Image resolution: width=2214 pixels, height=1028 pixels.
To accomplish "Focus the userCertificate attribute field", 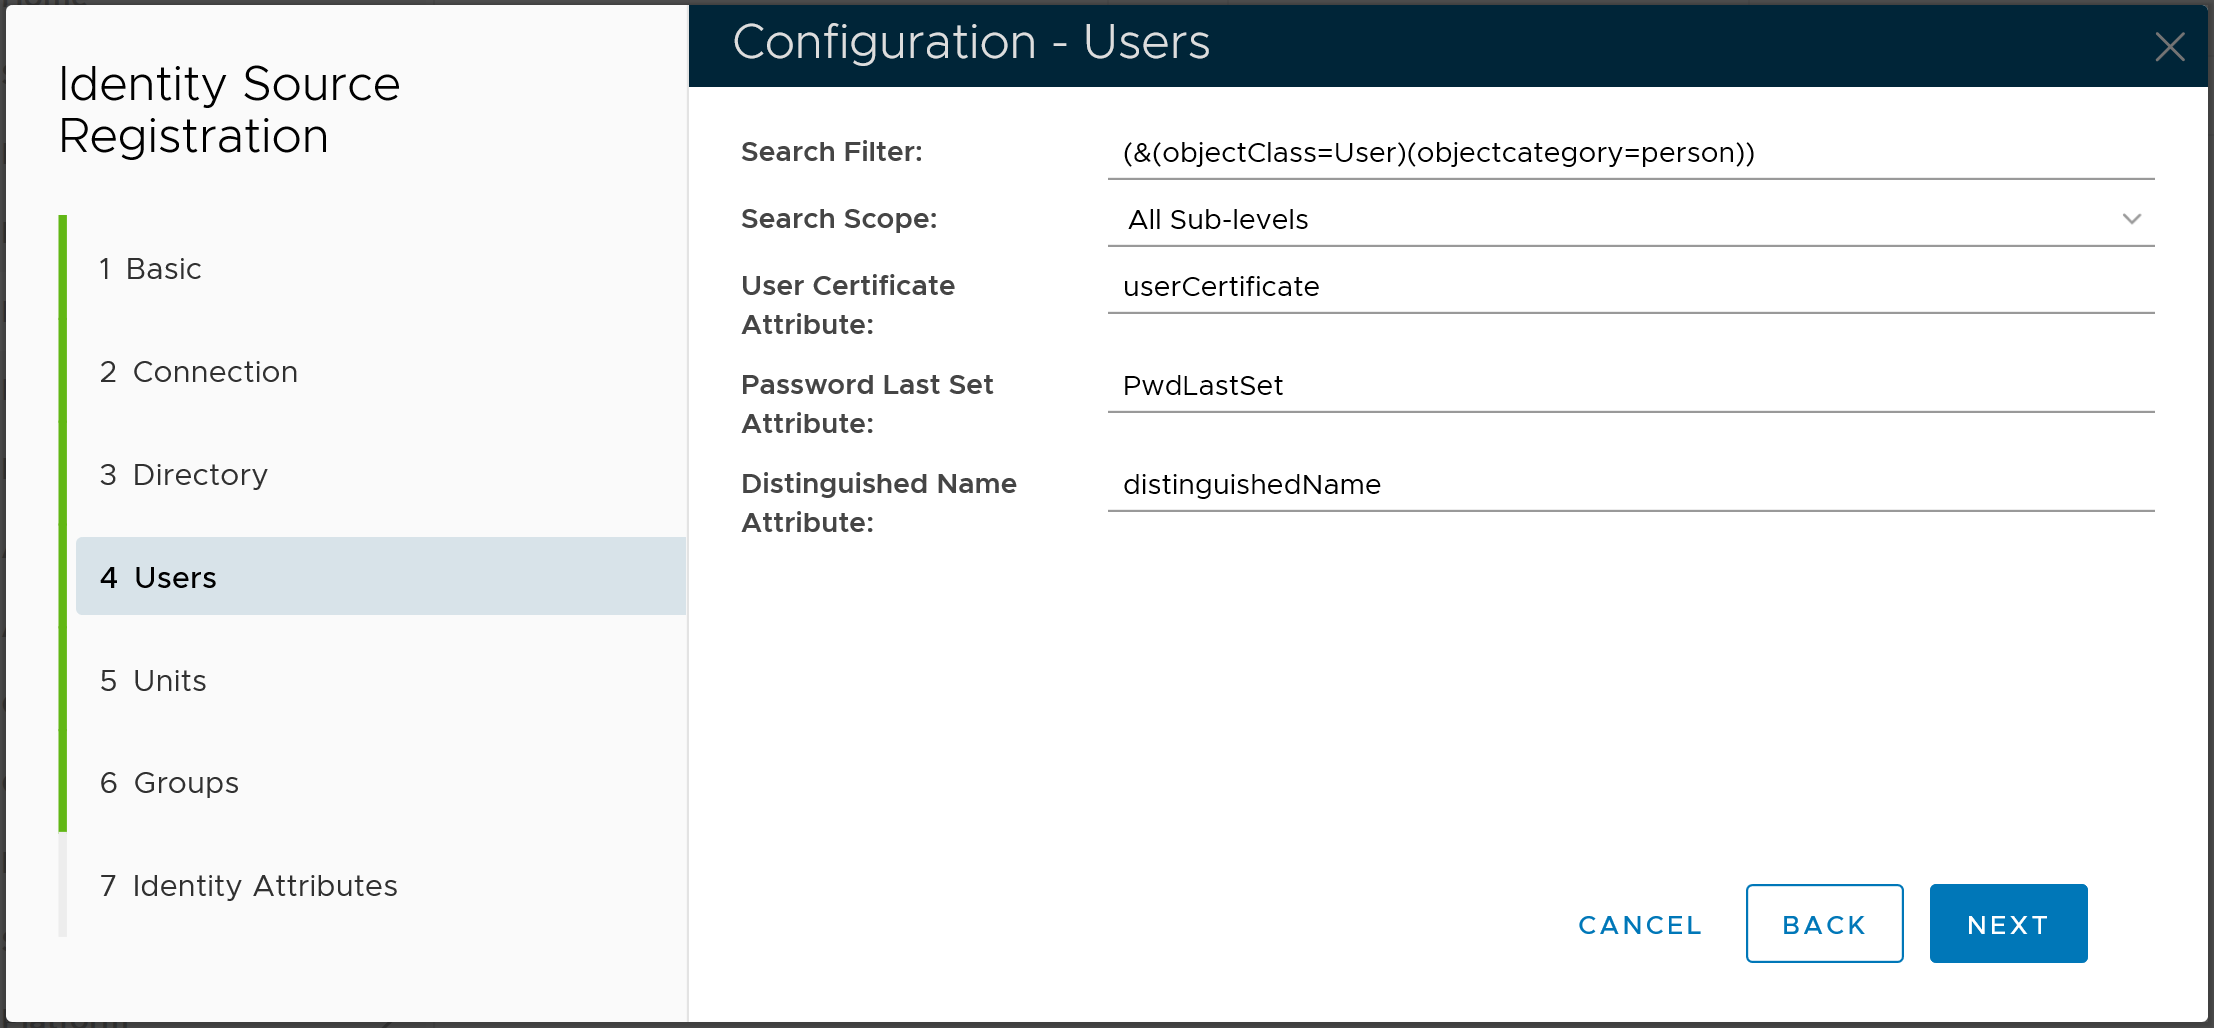I will click(1630, 287).
